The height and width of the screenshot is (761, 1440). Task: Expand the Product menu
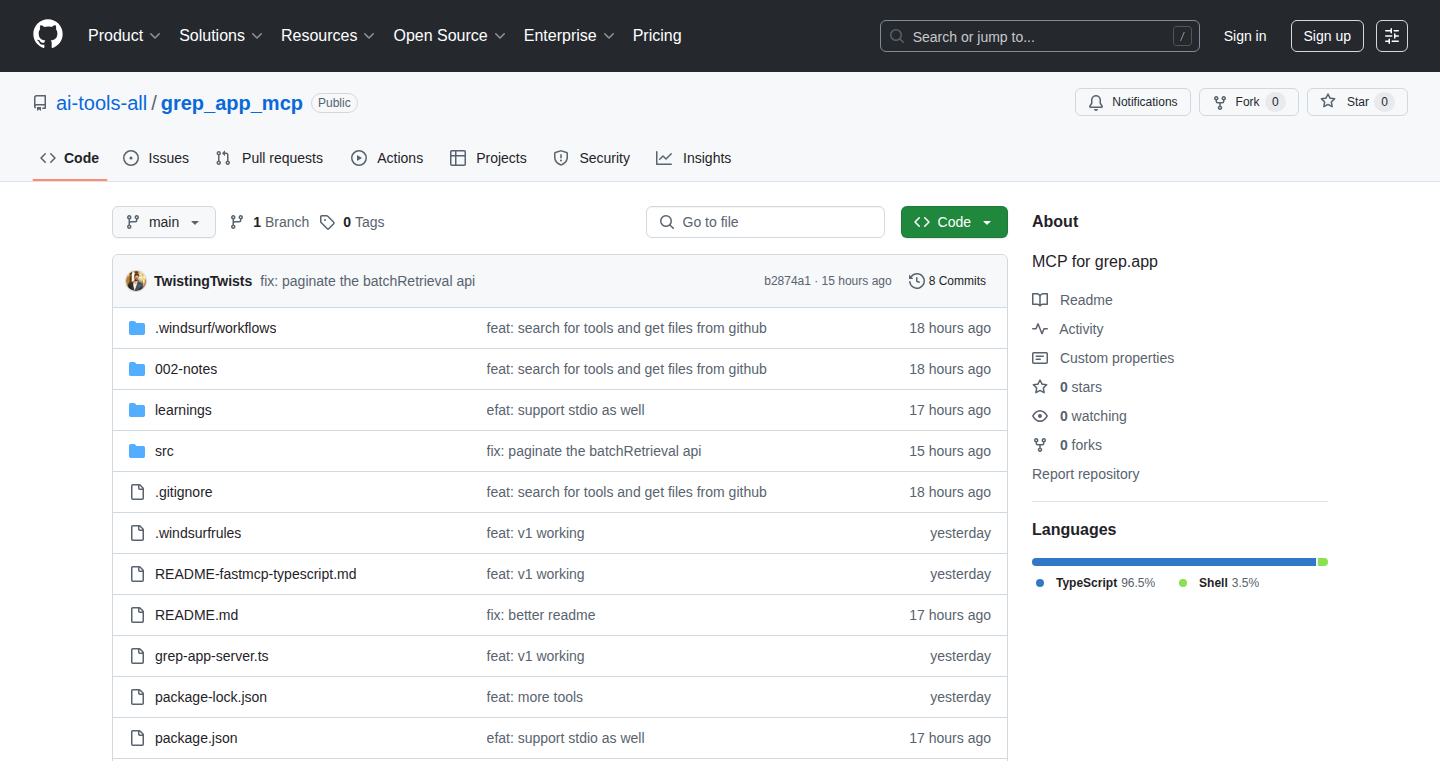pyautogui.click(x=124, y=35)
